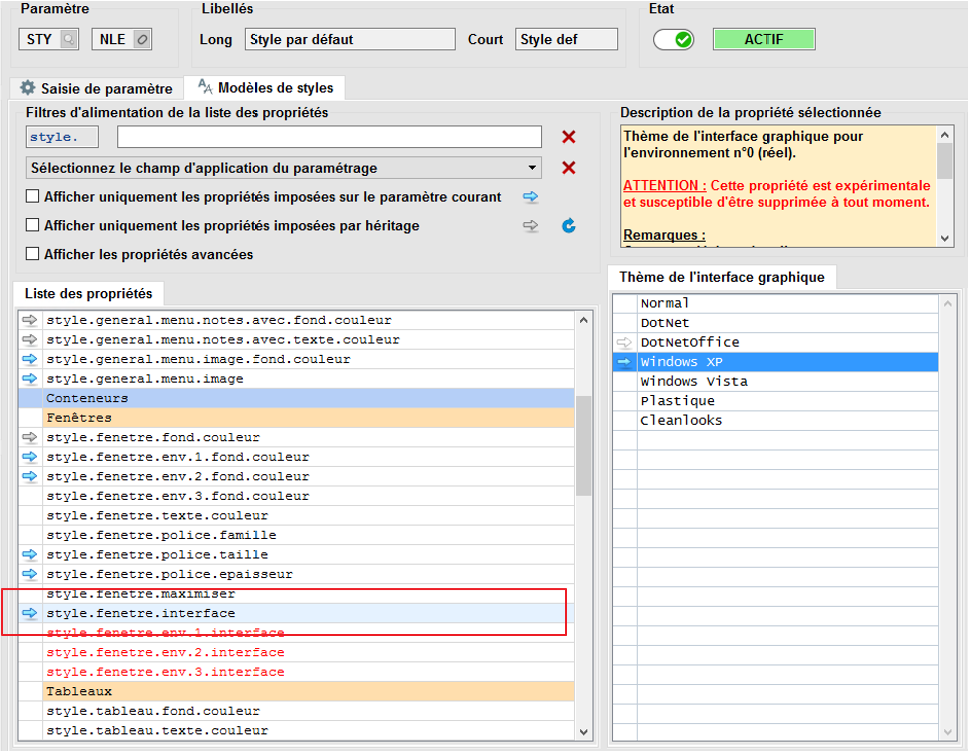968x751 pixels.
Task: Select style.fenetre.env.3.fond.couleur property
Action: pyautogui.click(x=309, y=496)
